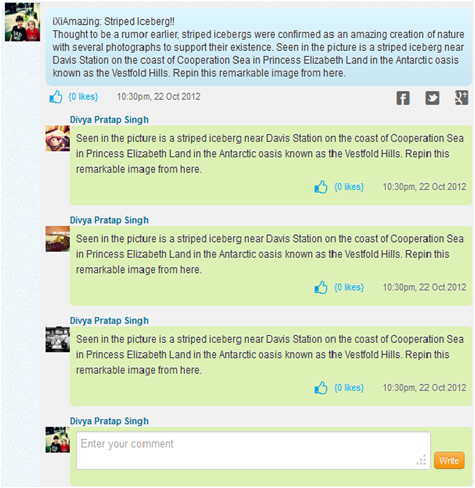Open Divya Pratap Singh name above third comment

109,321
